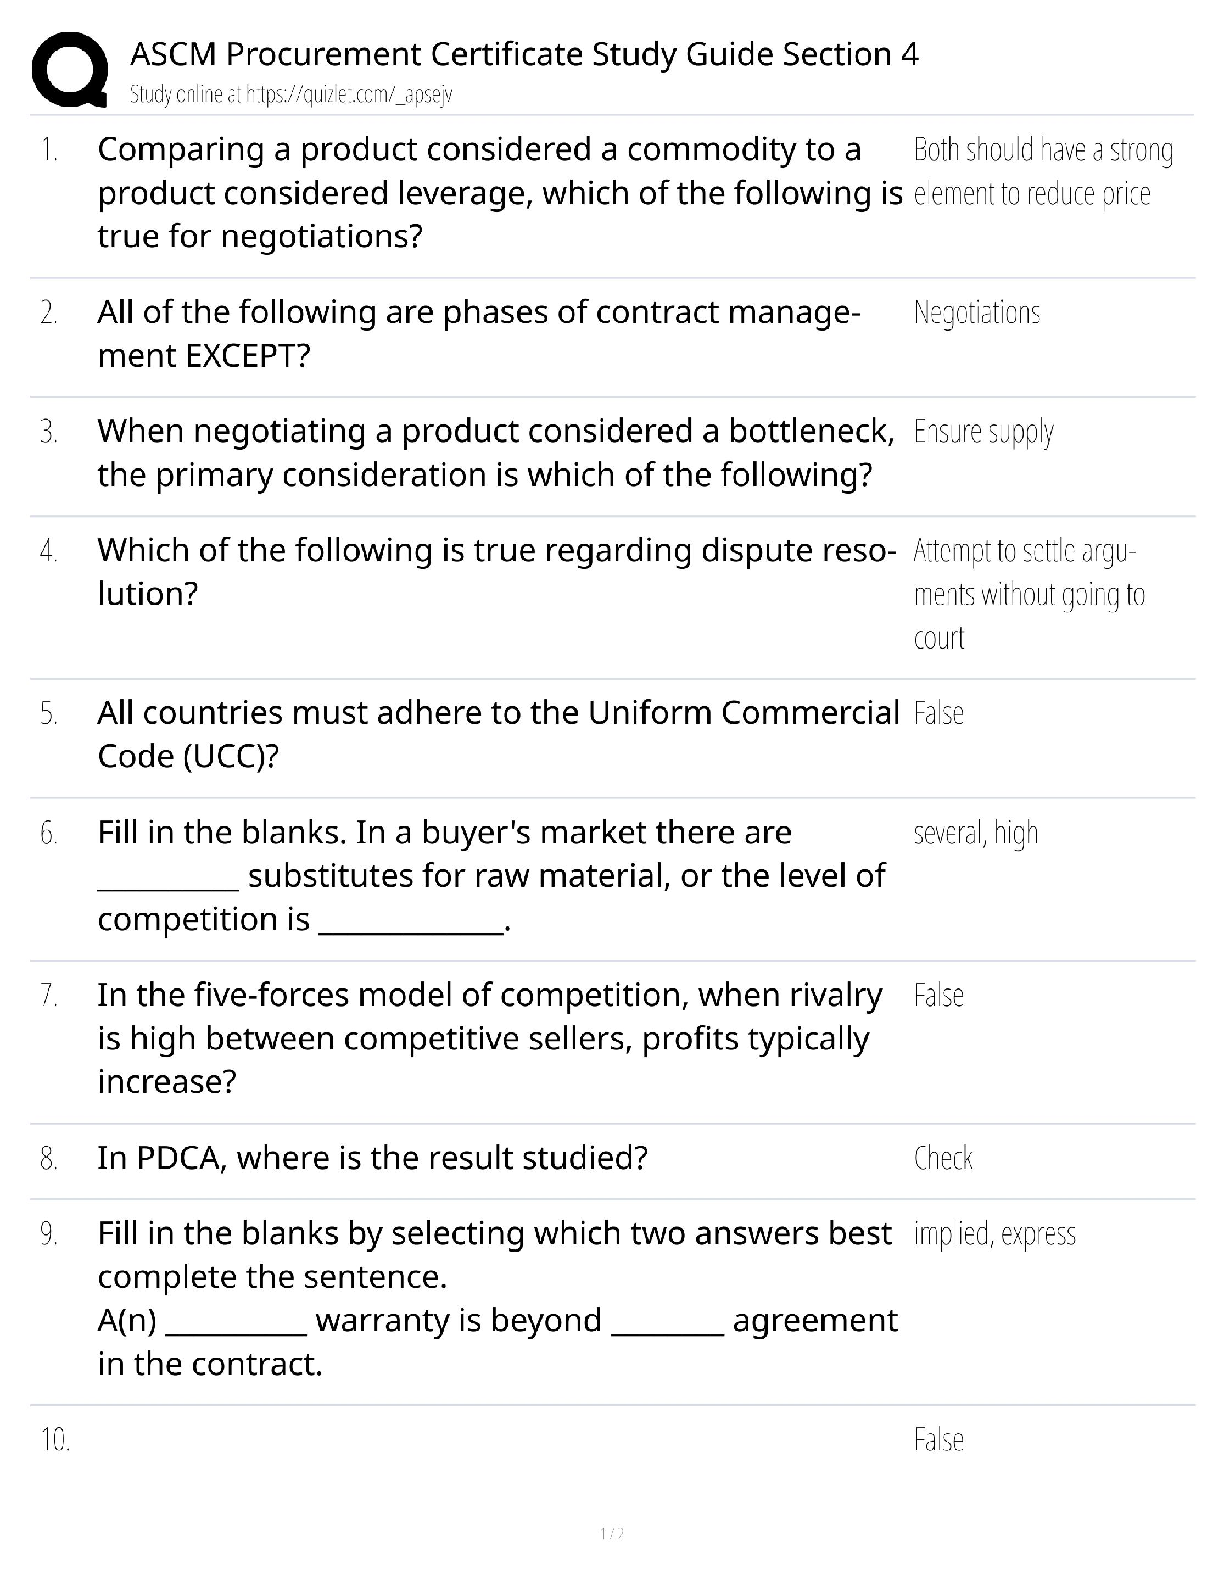Click the PDCA result studied question
Viewport: 1224px width, 1584px height.
[372, 1158]
